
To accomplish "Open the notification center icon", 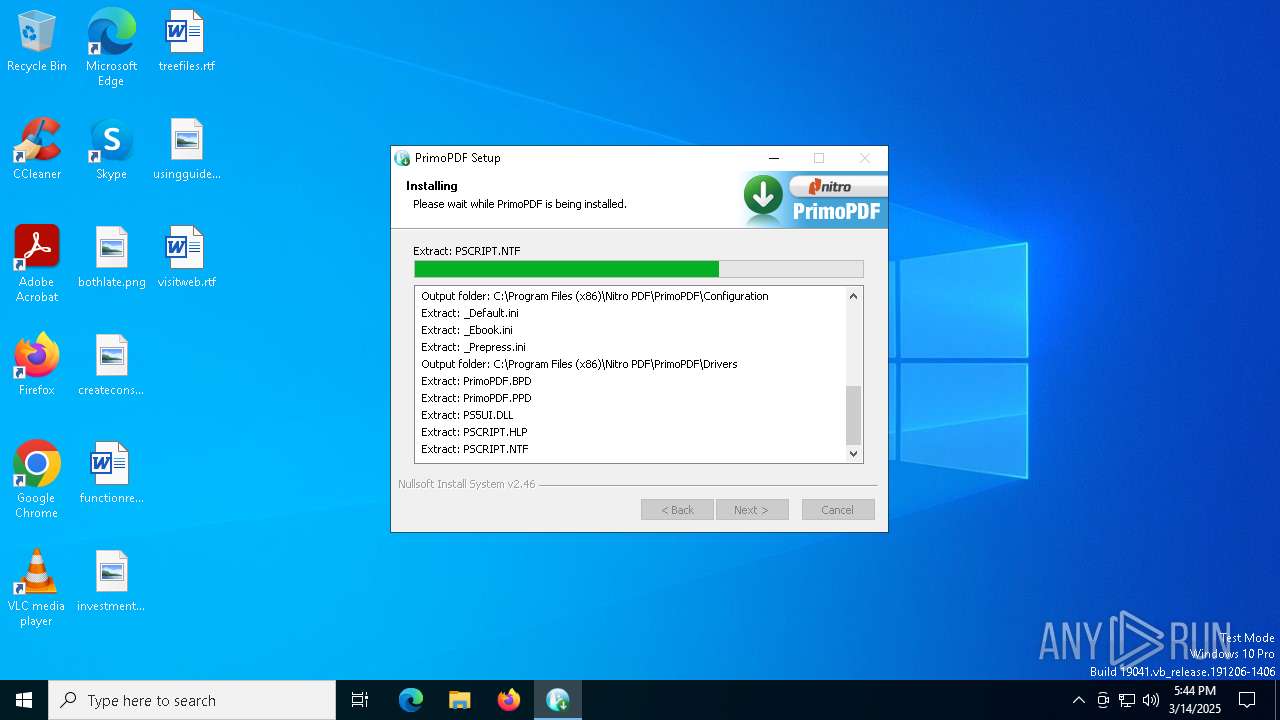I will click(1247, 700).
